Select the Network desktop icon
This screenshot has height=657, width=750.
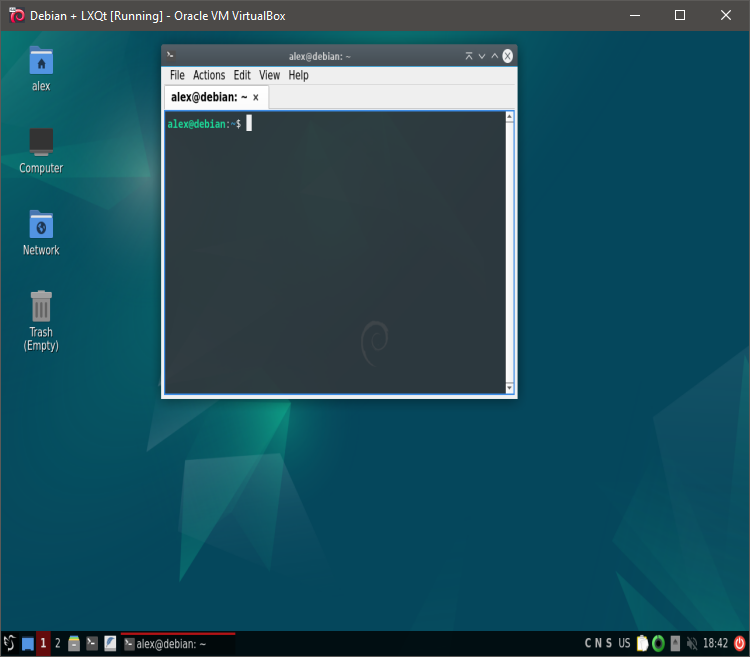point(41,233)
